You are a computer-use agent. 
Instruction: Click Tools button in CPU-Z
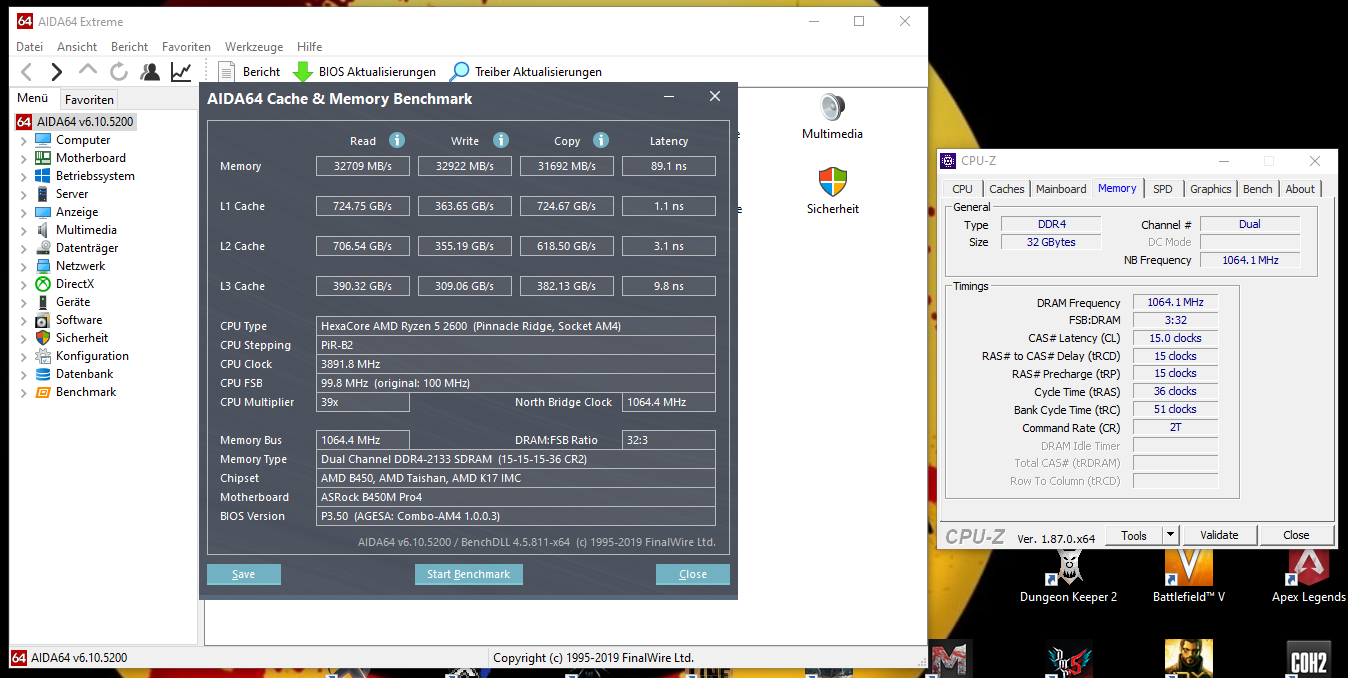(x=1134, y=535)
